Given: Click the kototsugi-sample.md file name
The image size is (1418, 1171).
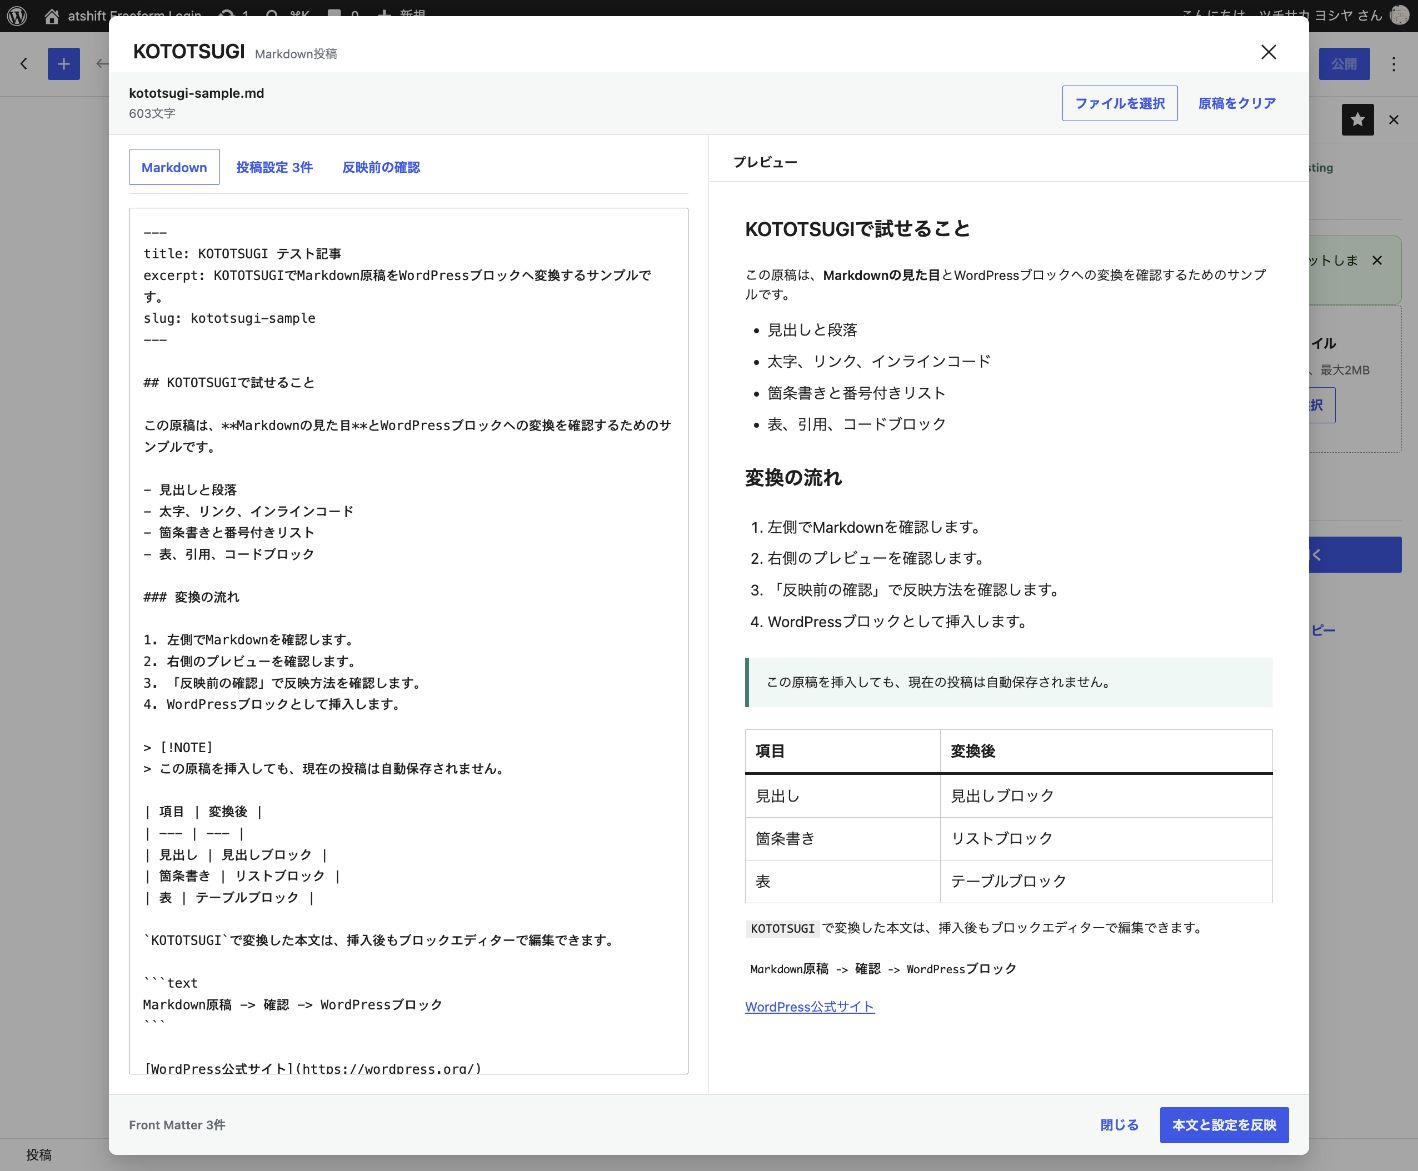Looking at the screenshot, I should click(x=197, y=93).
